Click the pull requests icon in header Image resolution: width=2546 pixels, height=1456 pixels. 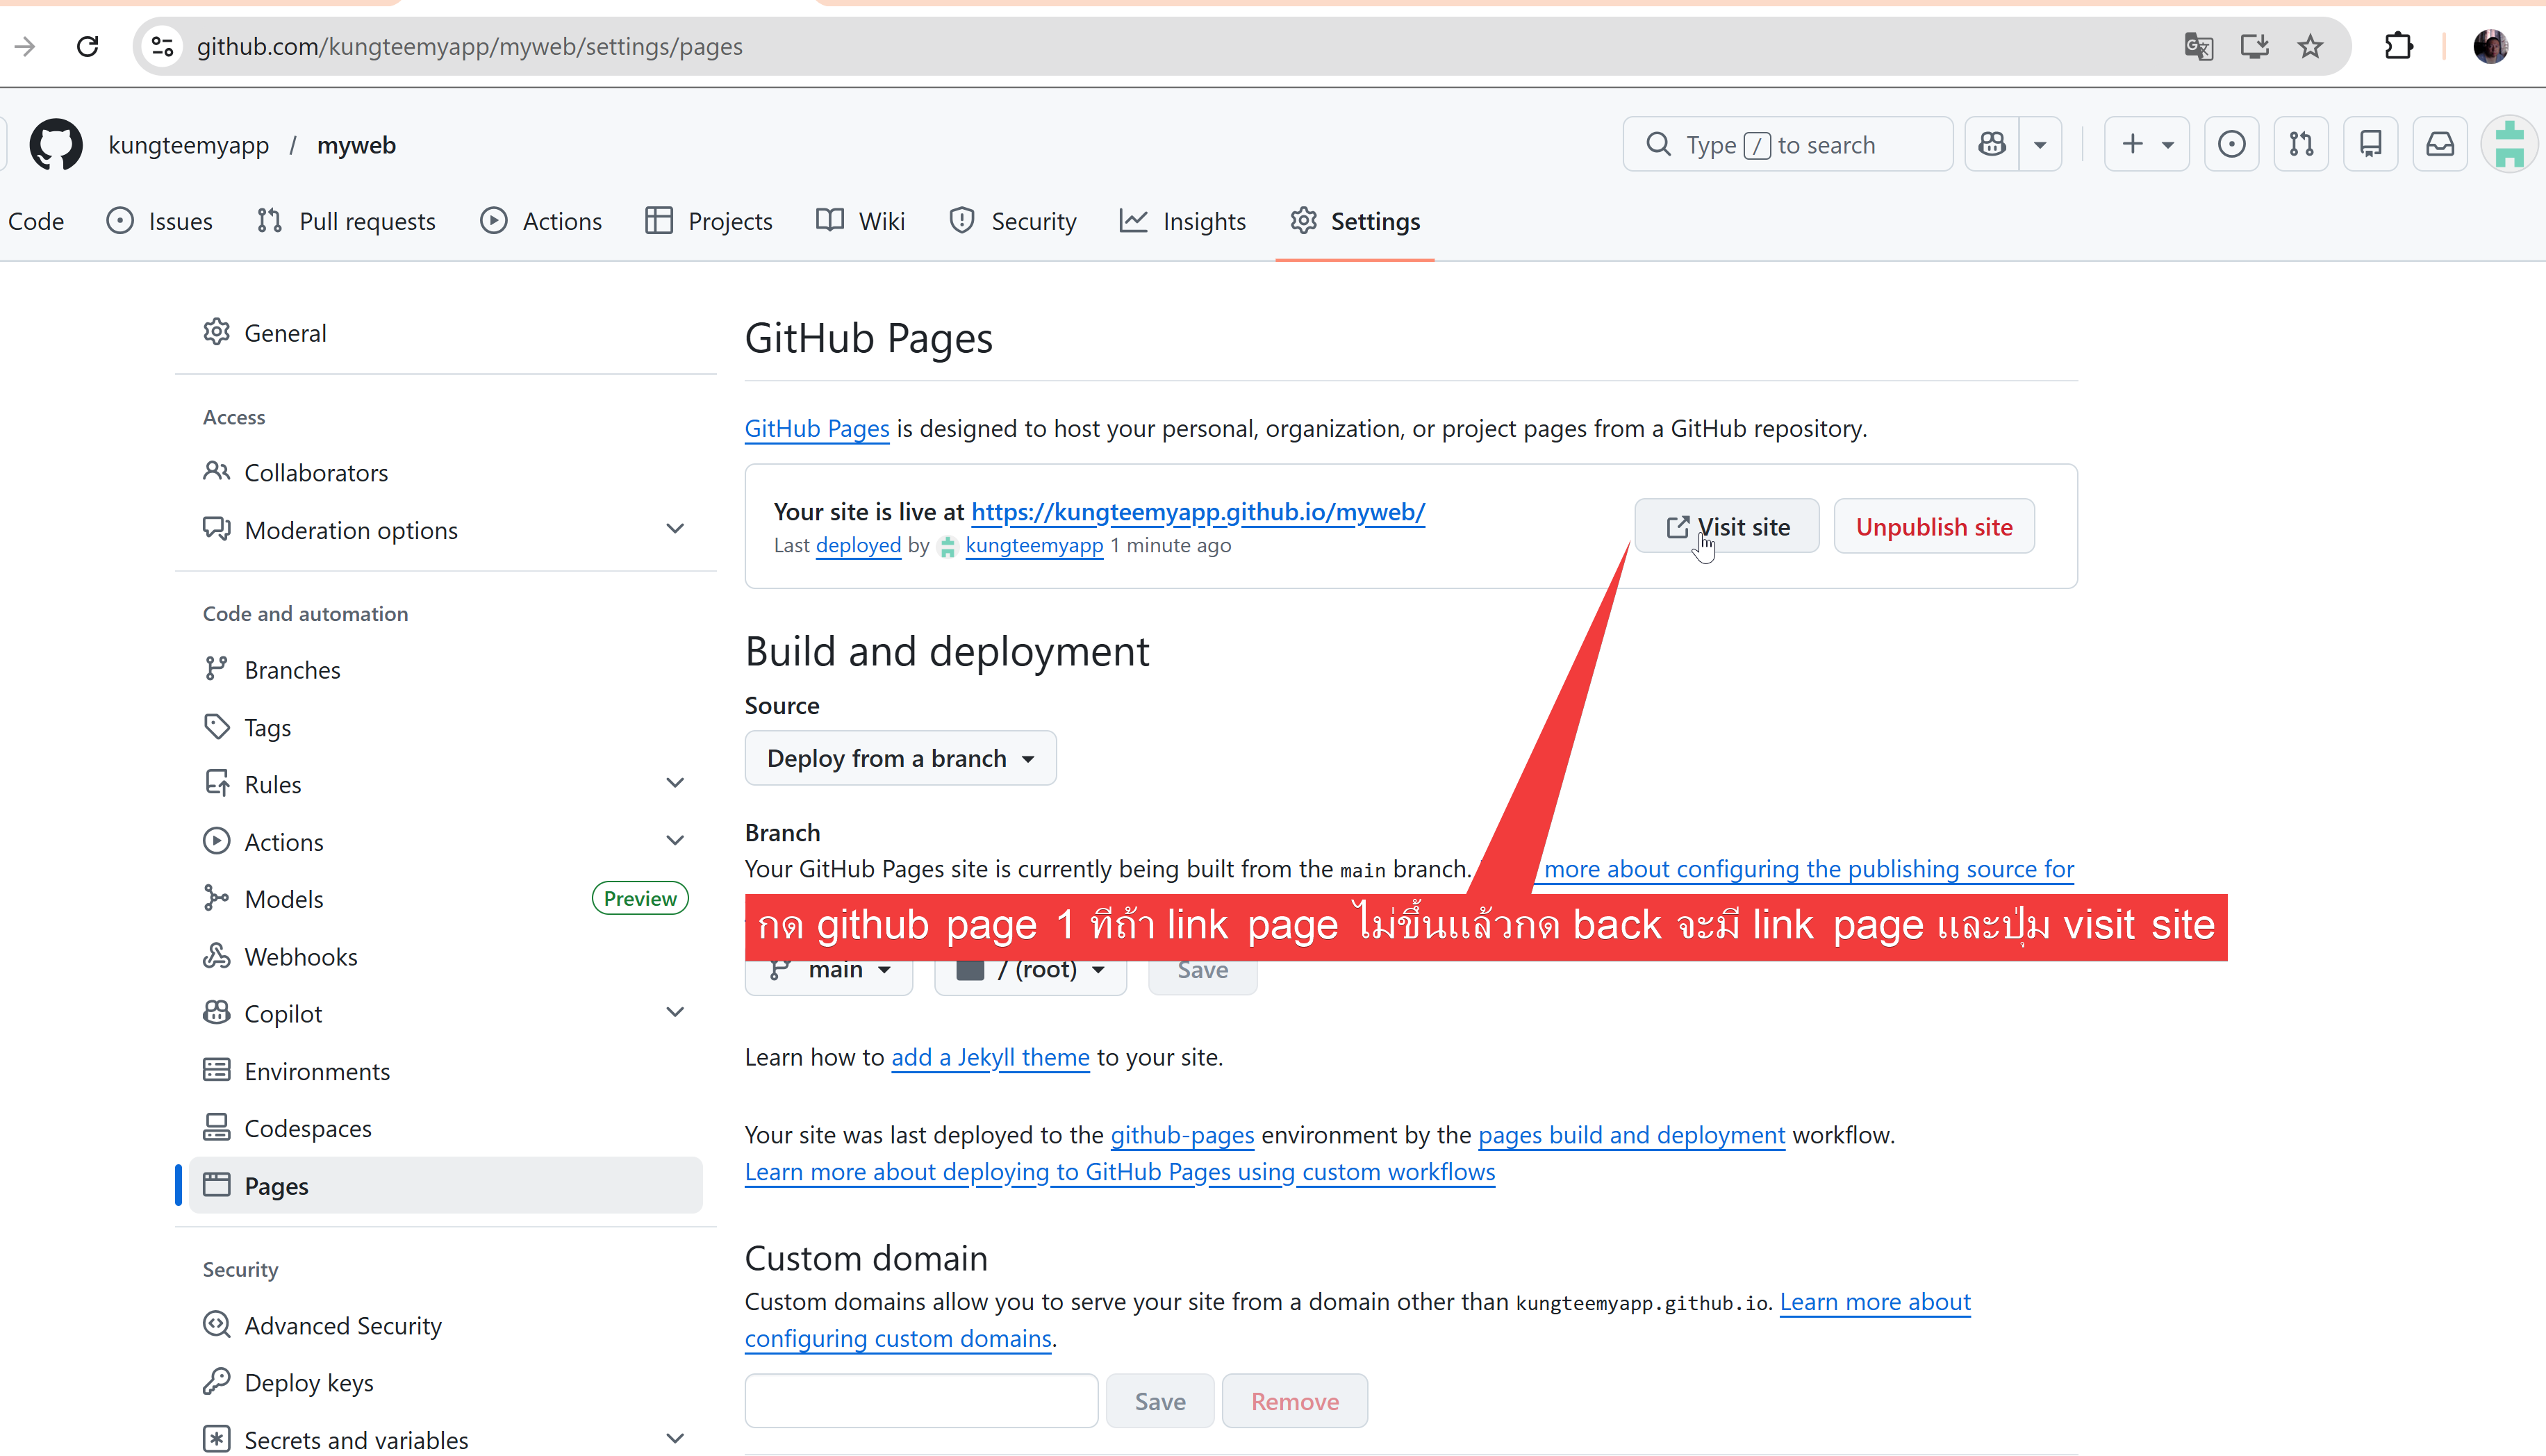[x=2301, y=145]
